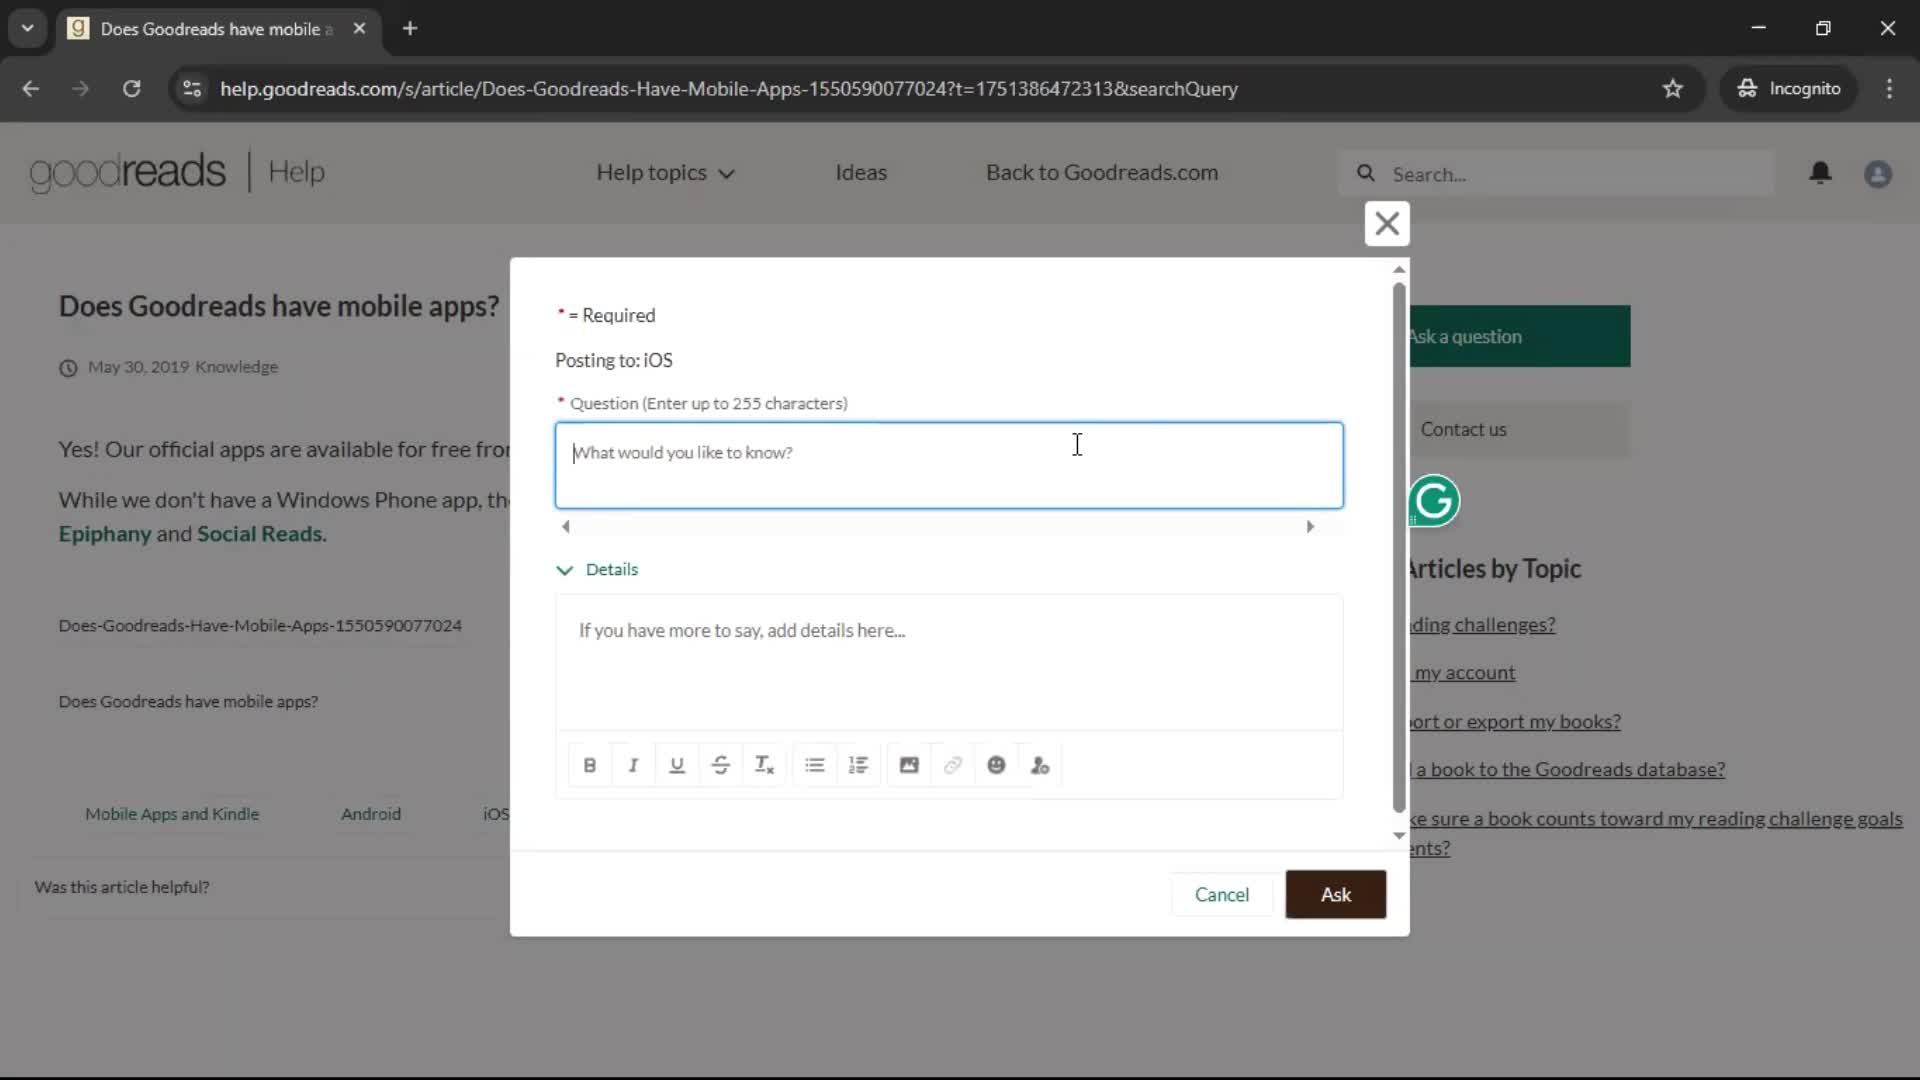The image size is (1920, 1080).
Task: Open the Social Reads link
Action: click(x=259, y=534)
